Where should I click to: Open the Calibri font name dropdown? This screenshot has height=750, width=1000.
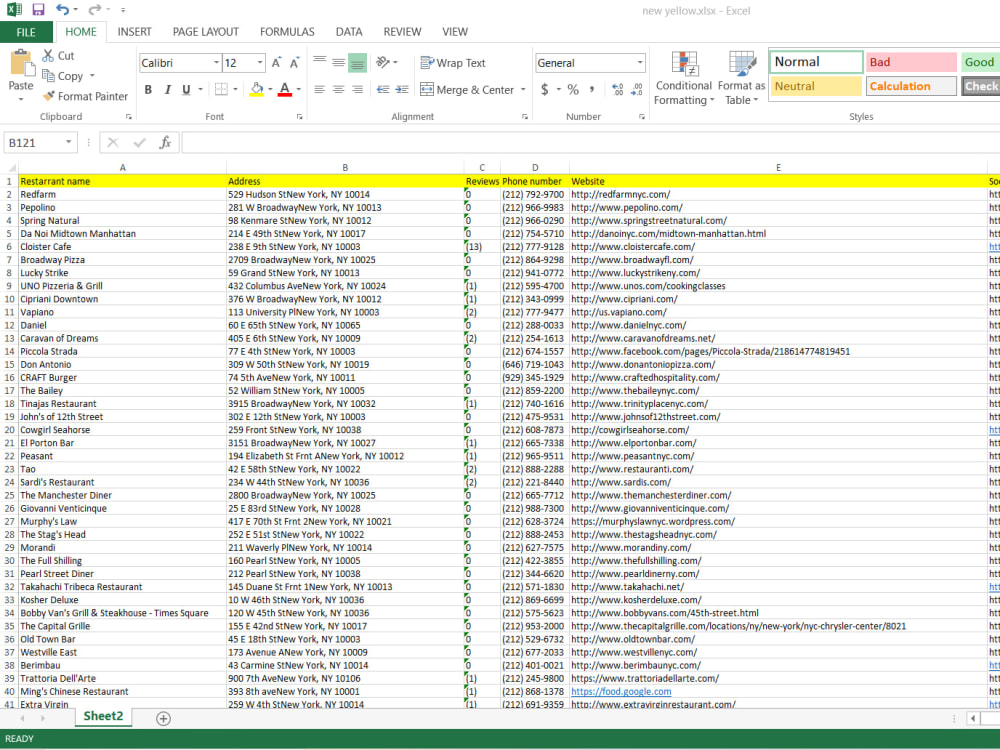click(x=216, y=62)
